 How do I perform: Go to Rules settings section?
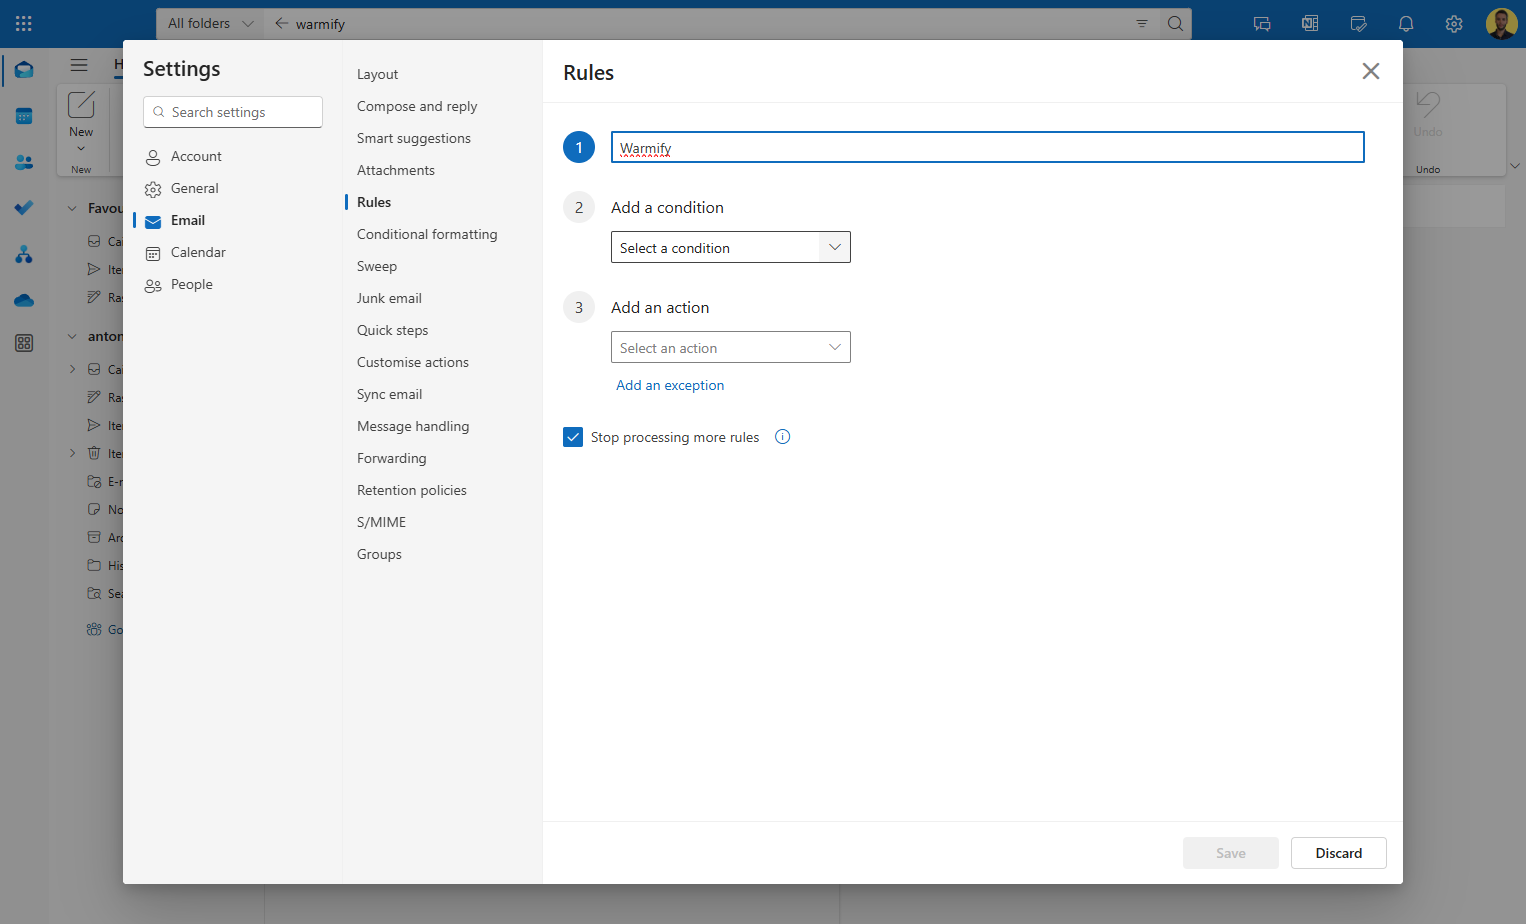click(374, 202)
